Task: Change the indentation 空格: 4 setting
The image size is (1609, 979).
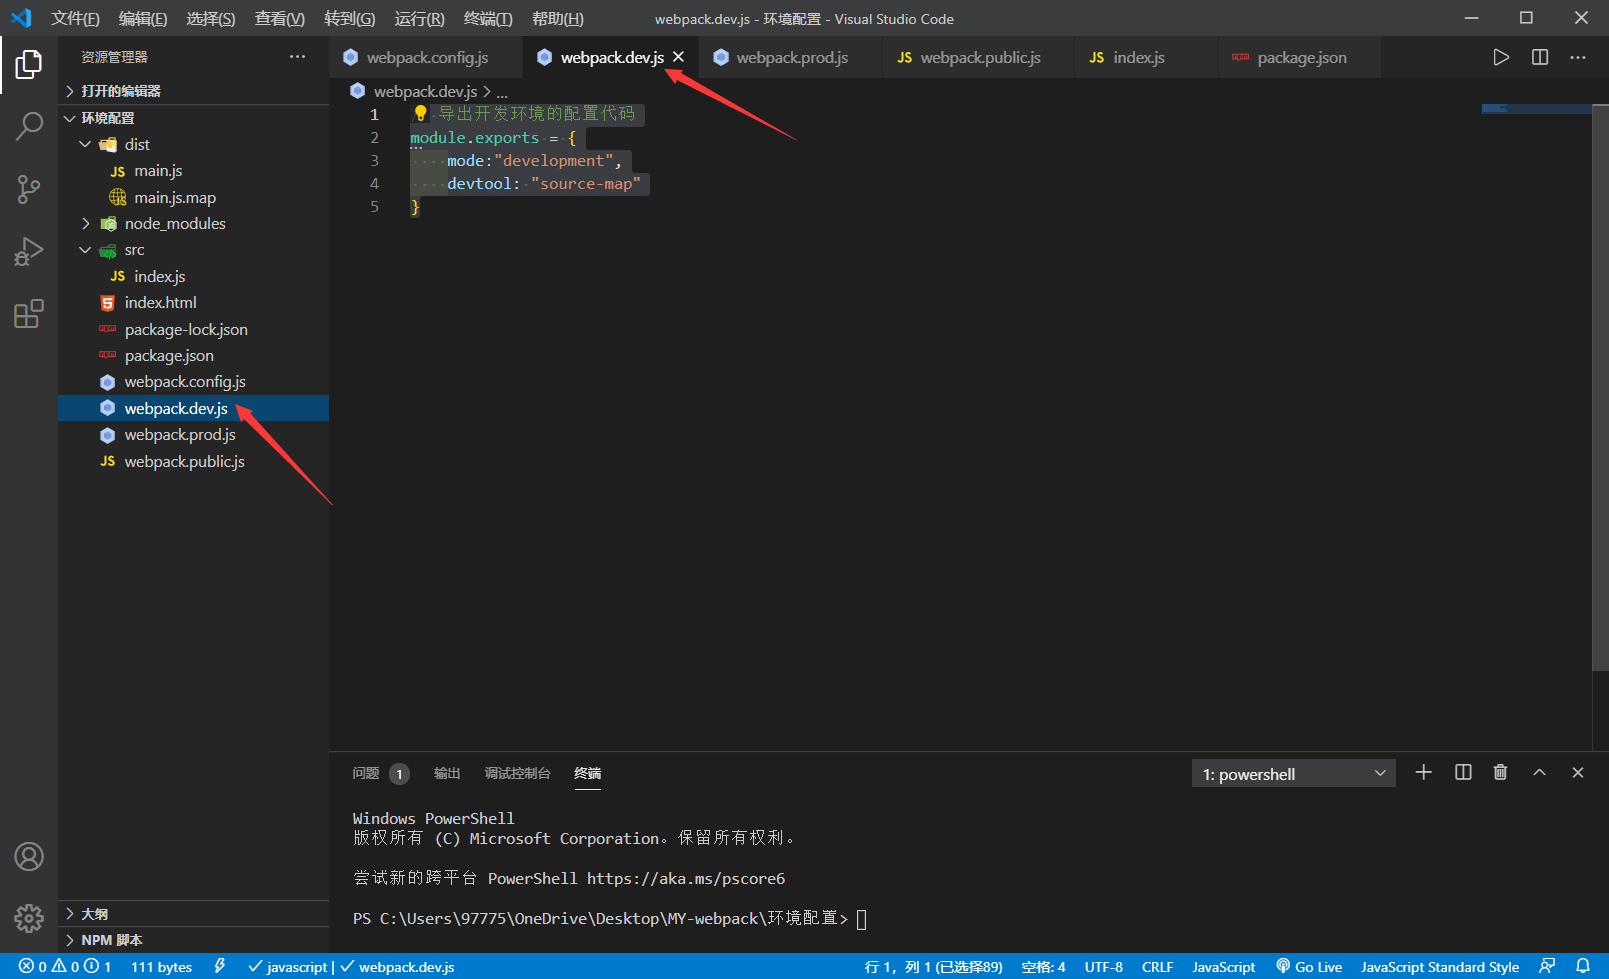Action: click(1043, 966)
